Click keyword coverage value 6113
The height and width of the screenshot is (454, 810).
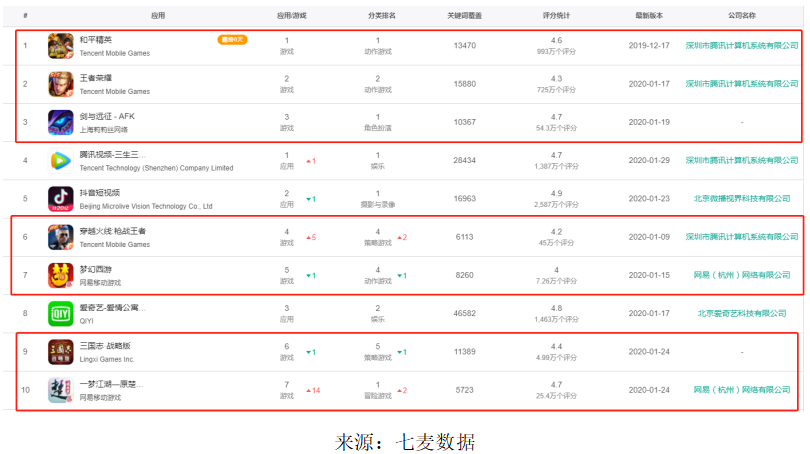click(x=464, y=237)
